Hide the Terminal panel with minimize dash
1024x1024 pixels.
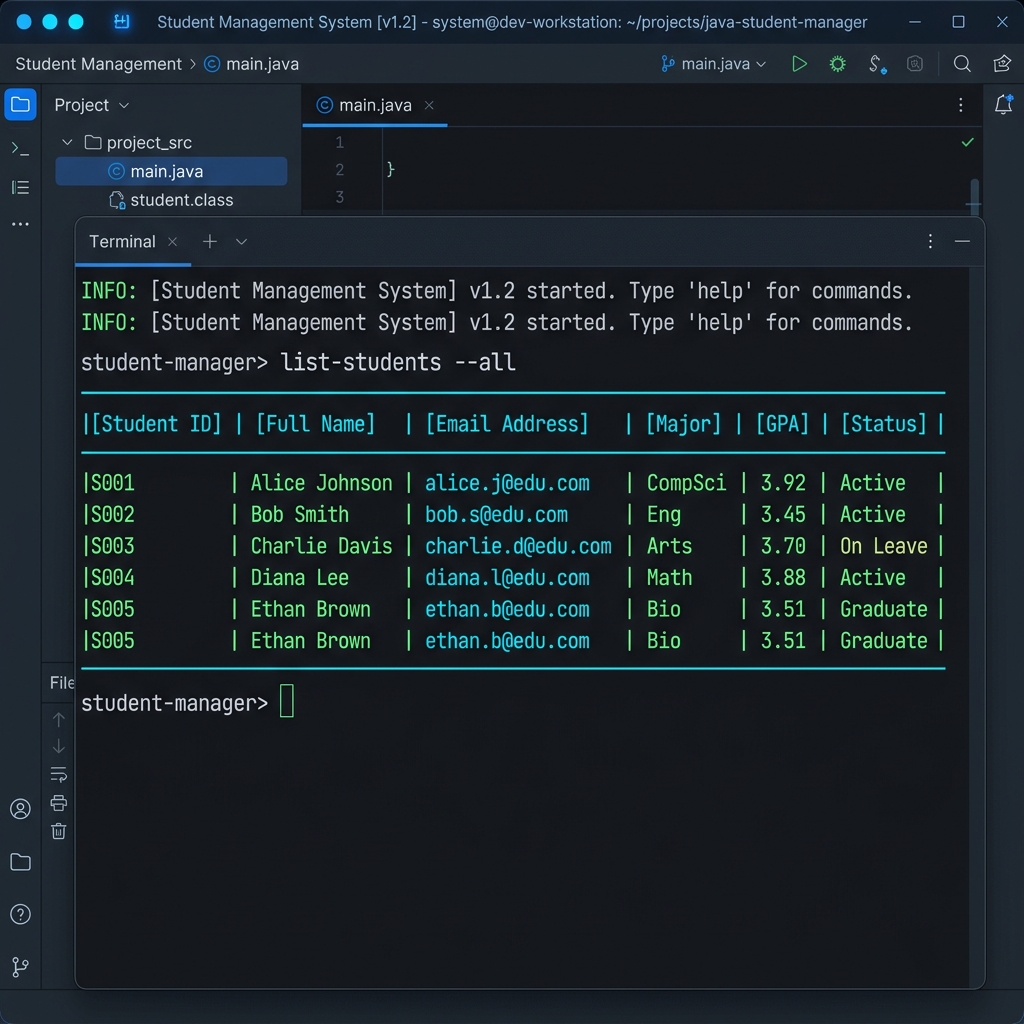click(x=962, y=242)
